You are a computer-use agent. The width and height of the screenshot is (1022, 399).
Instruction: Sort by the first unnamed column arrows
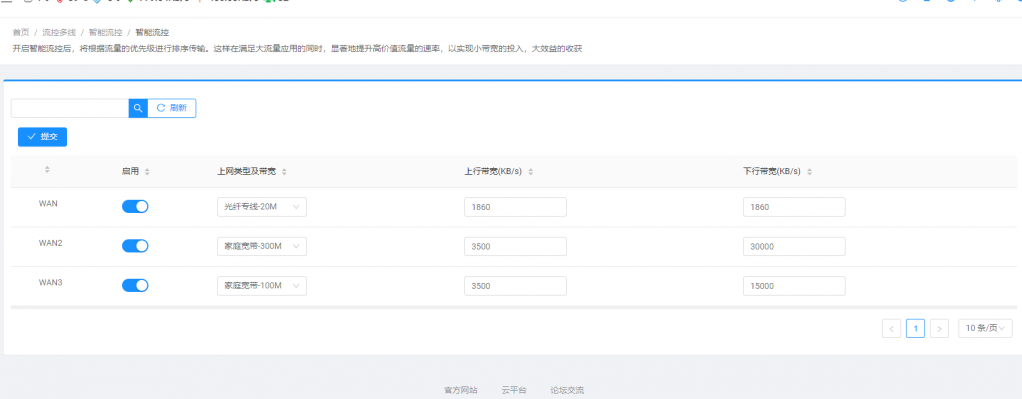47,170
